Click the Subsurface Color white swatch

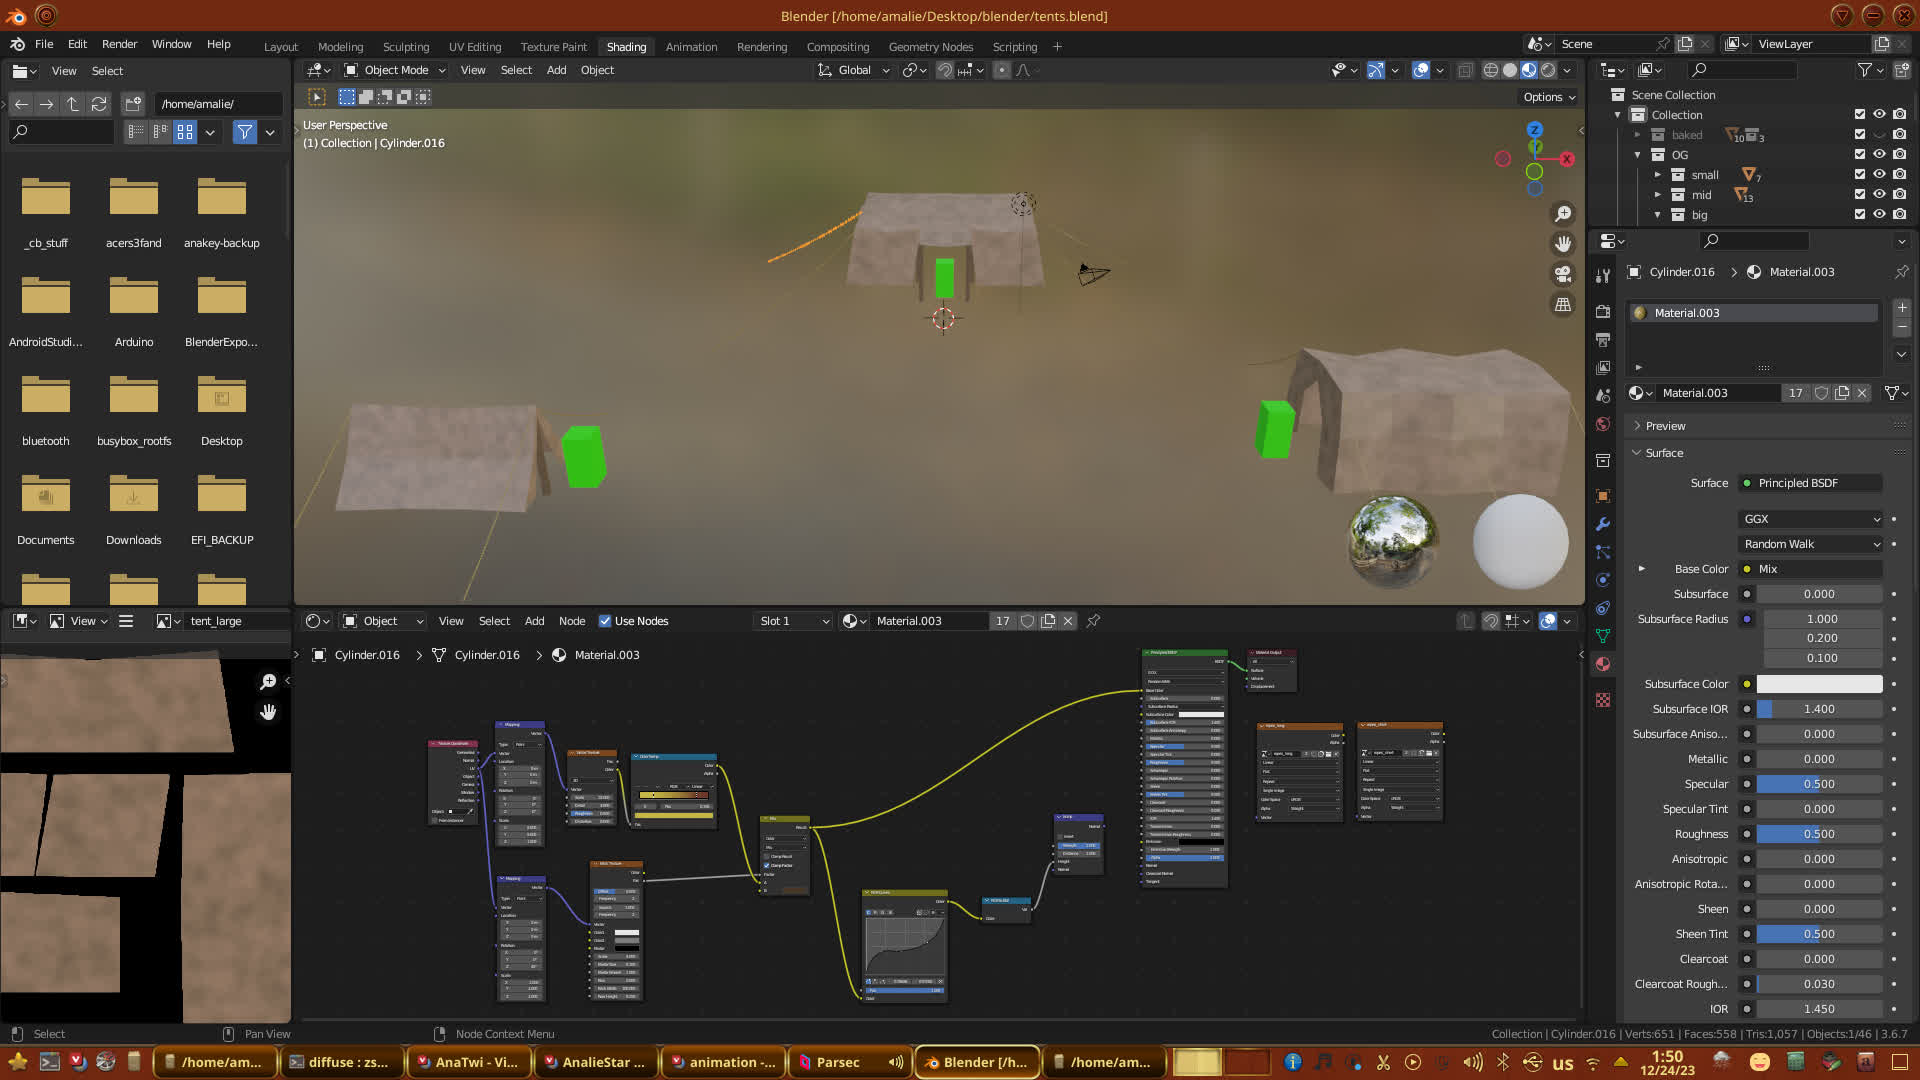(1818, 684)
